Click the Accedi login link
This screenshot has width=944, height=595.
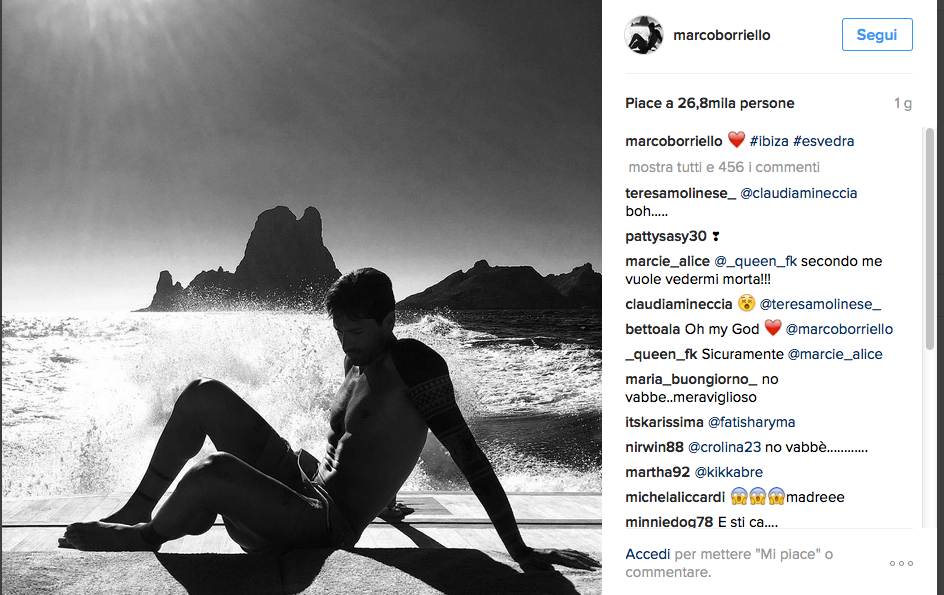647,554
